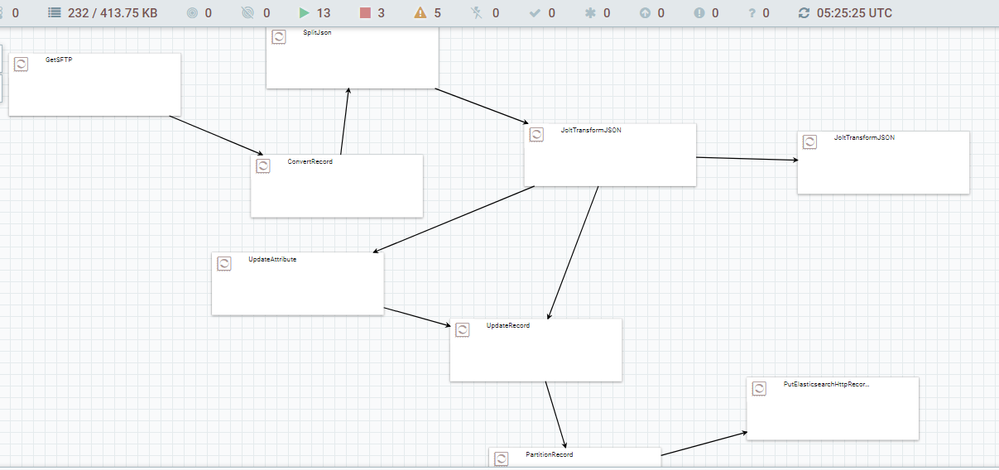Viewport: 999px width, 470px height.
Task: Click the rightmost JoltTransformJSON processor icon
Action: click(810, 142)
